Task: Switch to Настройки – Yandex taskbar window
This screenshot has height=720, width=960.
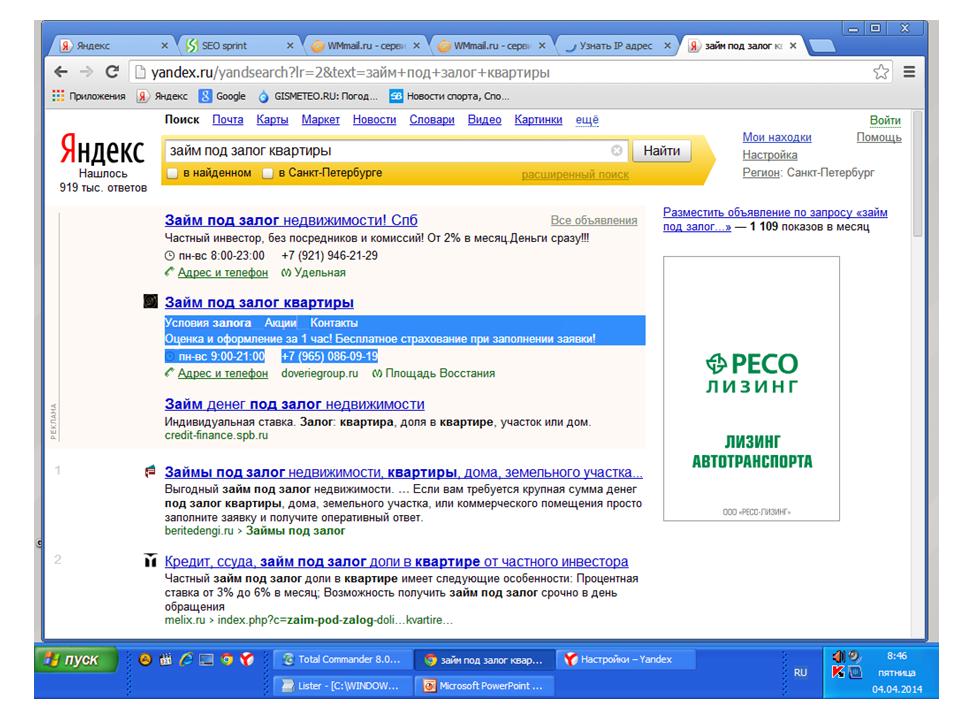Action: [x=626, y=659]
